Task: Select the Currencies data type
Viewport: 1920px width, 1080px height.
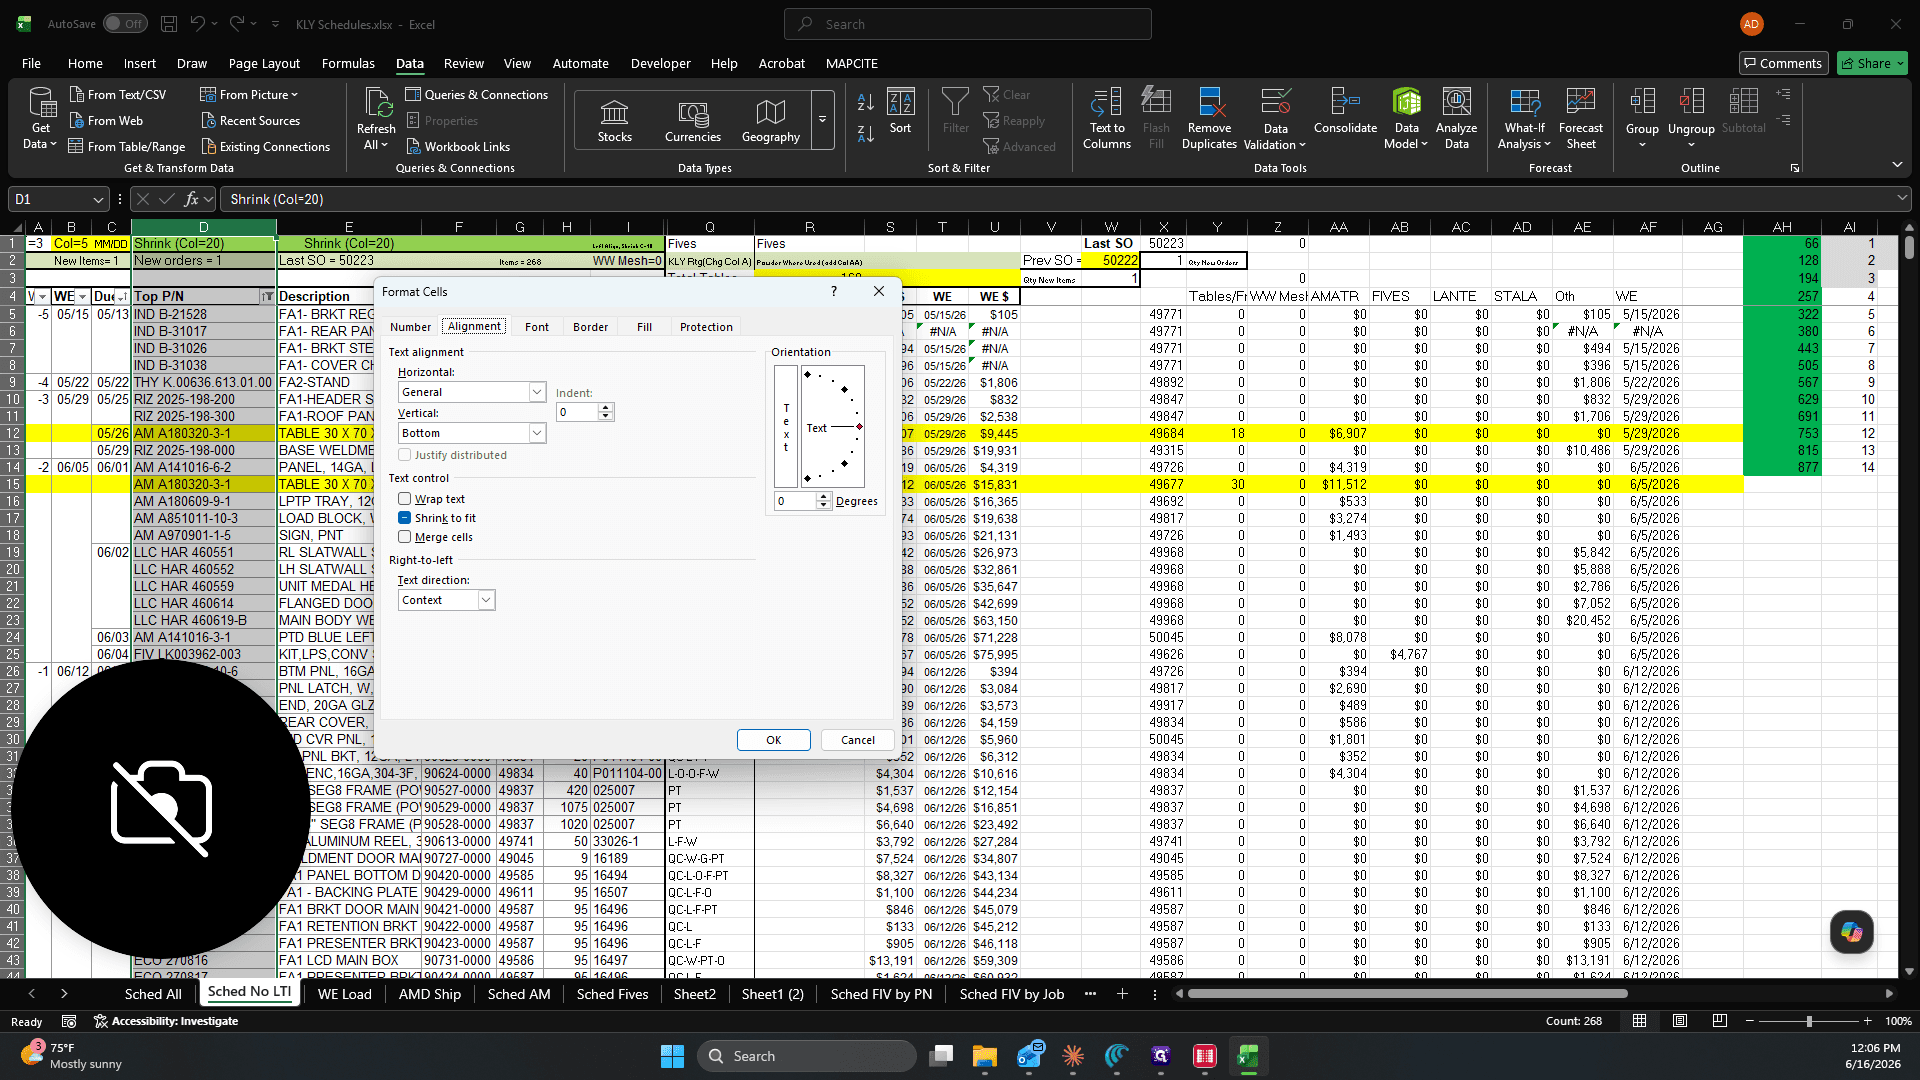Action: coord(692,120)
